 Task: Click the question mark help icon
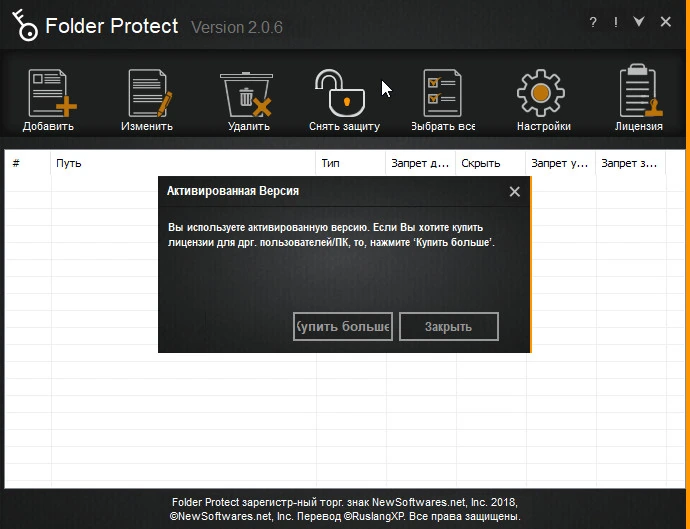[x=593, y=22]
